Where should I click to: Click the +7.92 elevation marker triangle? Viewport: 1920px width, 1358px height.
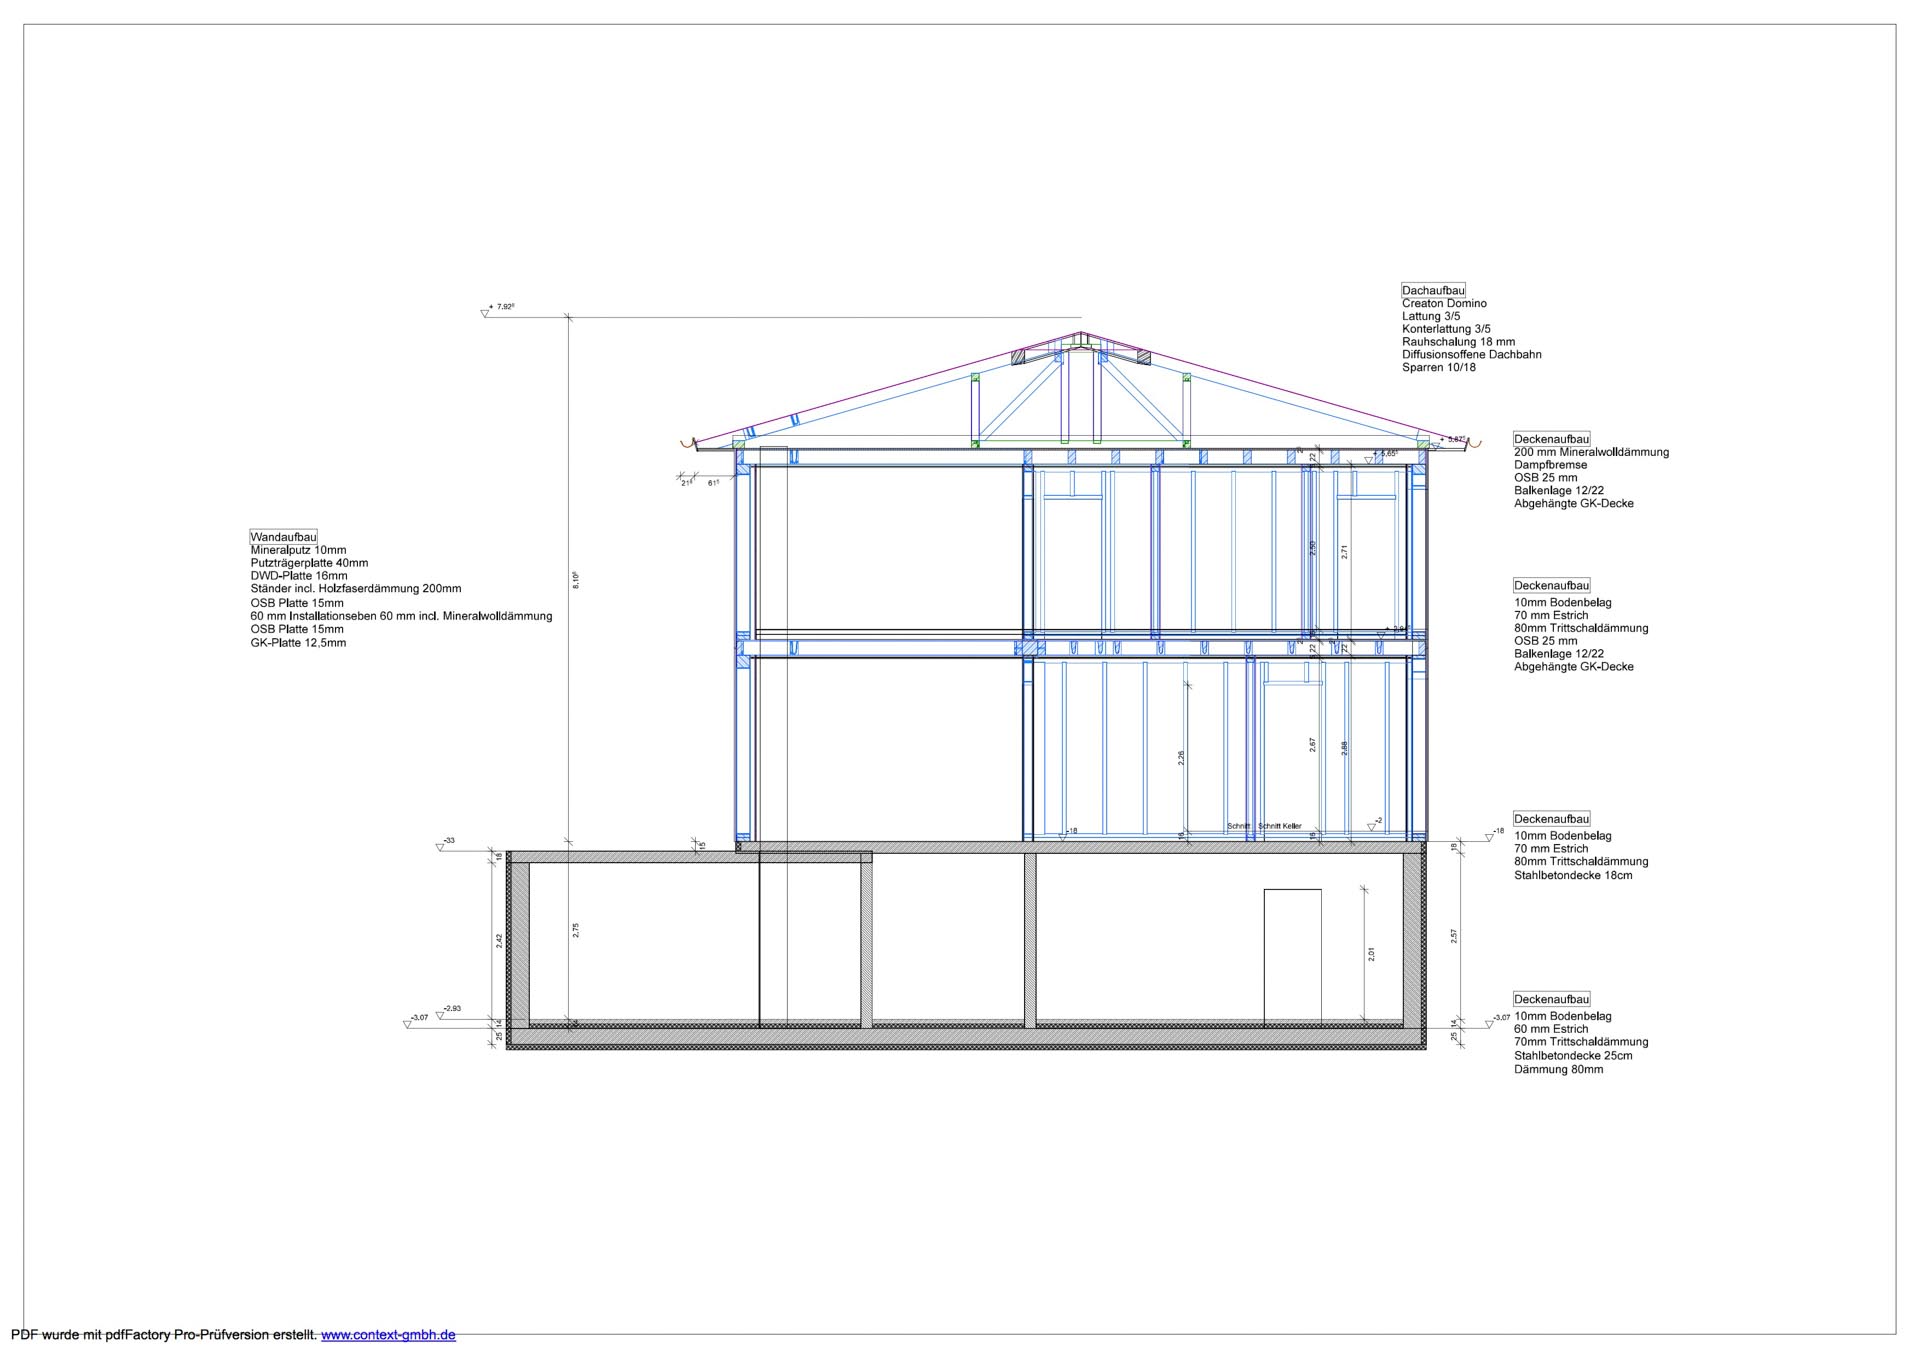pos(485,313)
